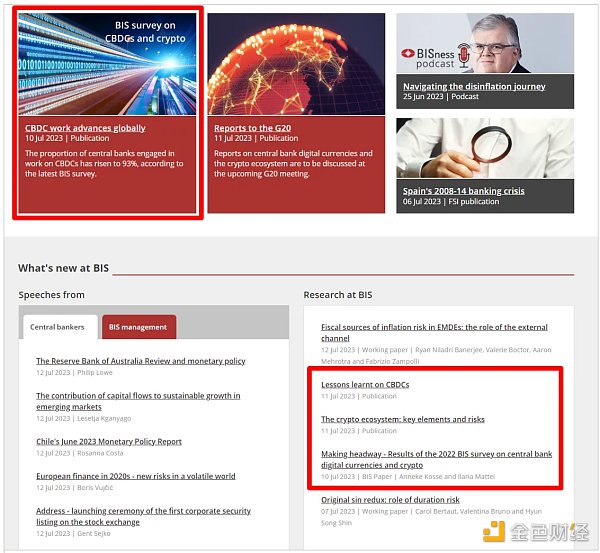
Task: Open Fiscal sources of inflation risk paper
Action: pyautogui.click(x=434, y=333)
